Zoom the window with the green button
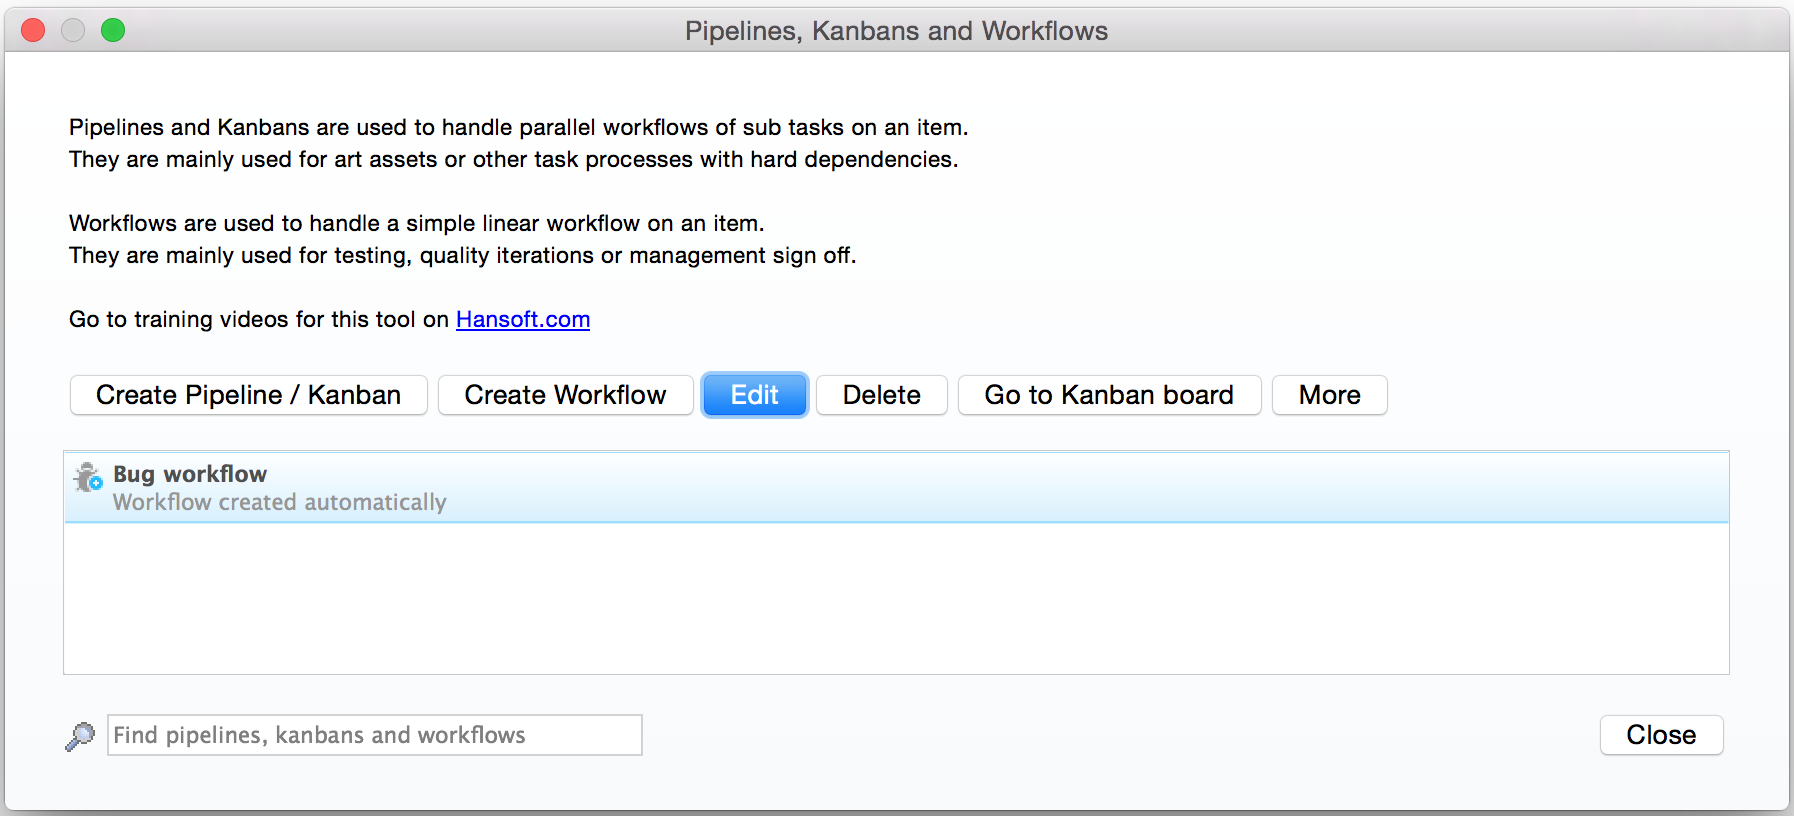The height and width of the screenshot is (816, 1794). point(113,30)
